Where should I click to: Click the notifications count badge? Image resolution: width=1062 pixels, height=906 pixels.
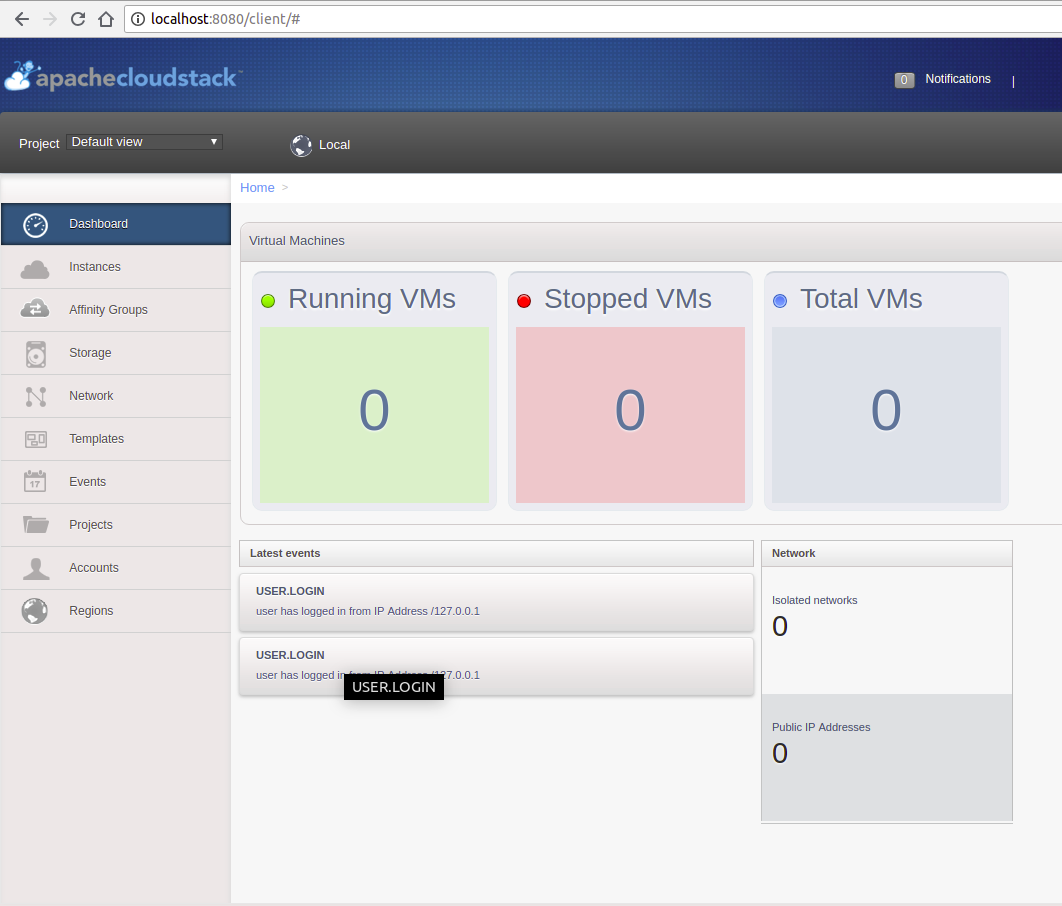coord(904,80)
